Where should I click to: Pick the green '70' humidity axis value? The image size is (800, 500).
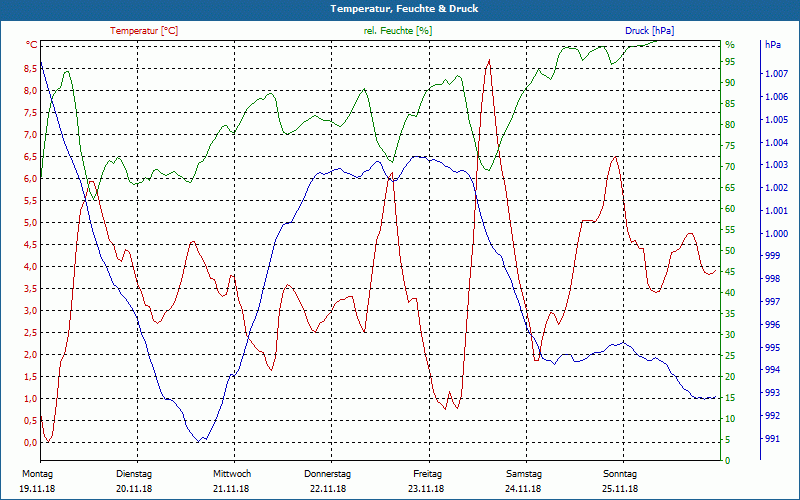coord(730,167)
